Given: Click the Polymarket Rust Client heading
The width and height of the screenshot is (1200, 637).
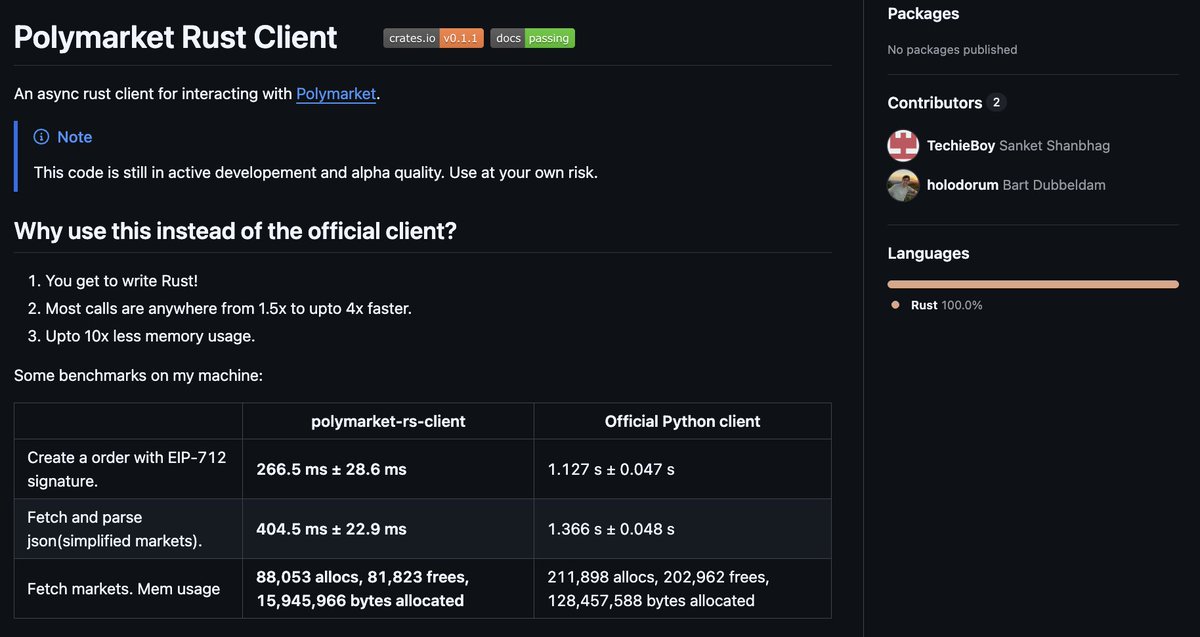Looking at the screenshot, I should 176,37.
